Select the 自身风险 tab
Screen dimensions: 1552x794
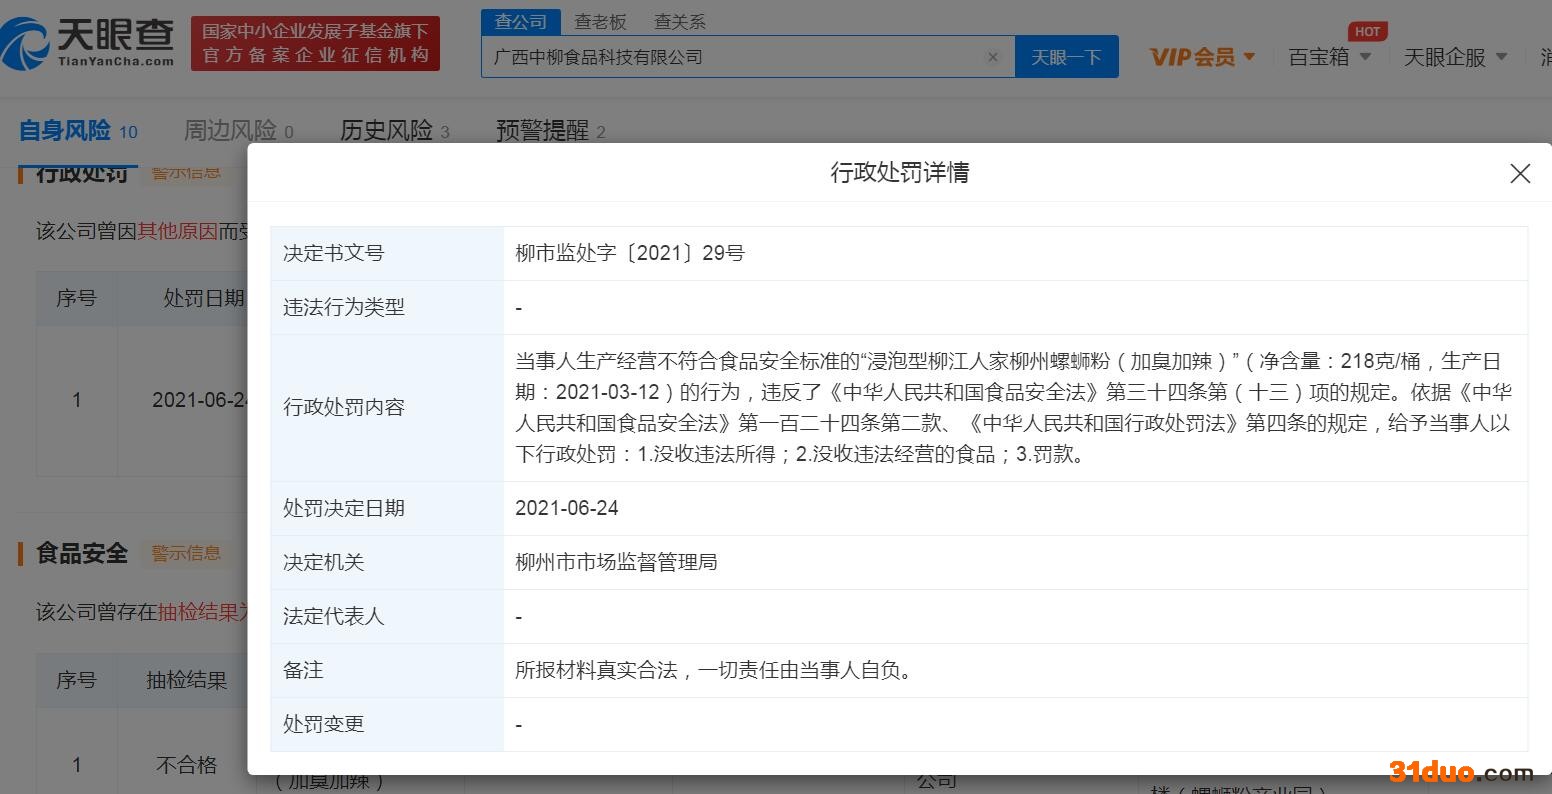[66, 130]
